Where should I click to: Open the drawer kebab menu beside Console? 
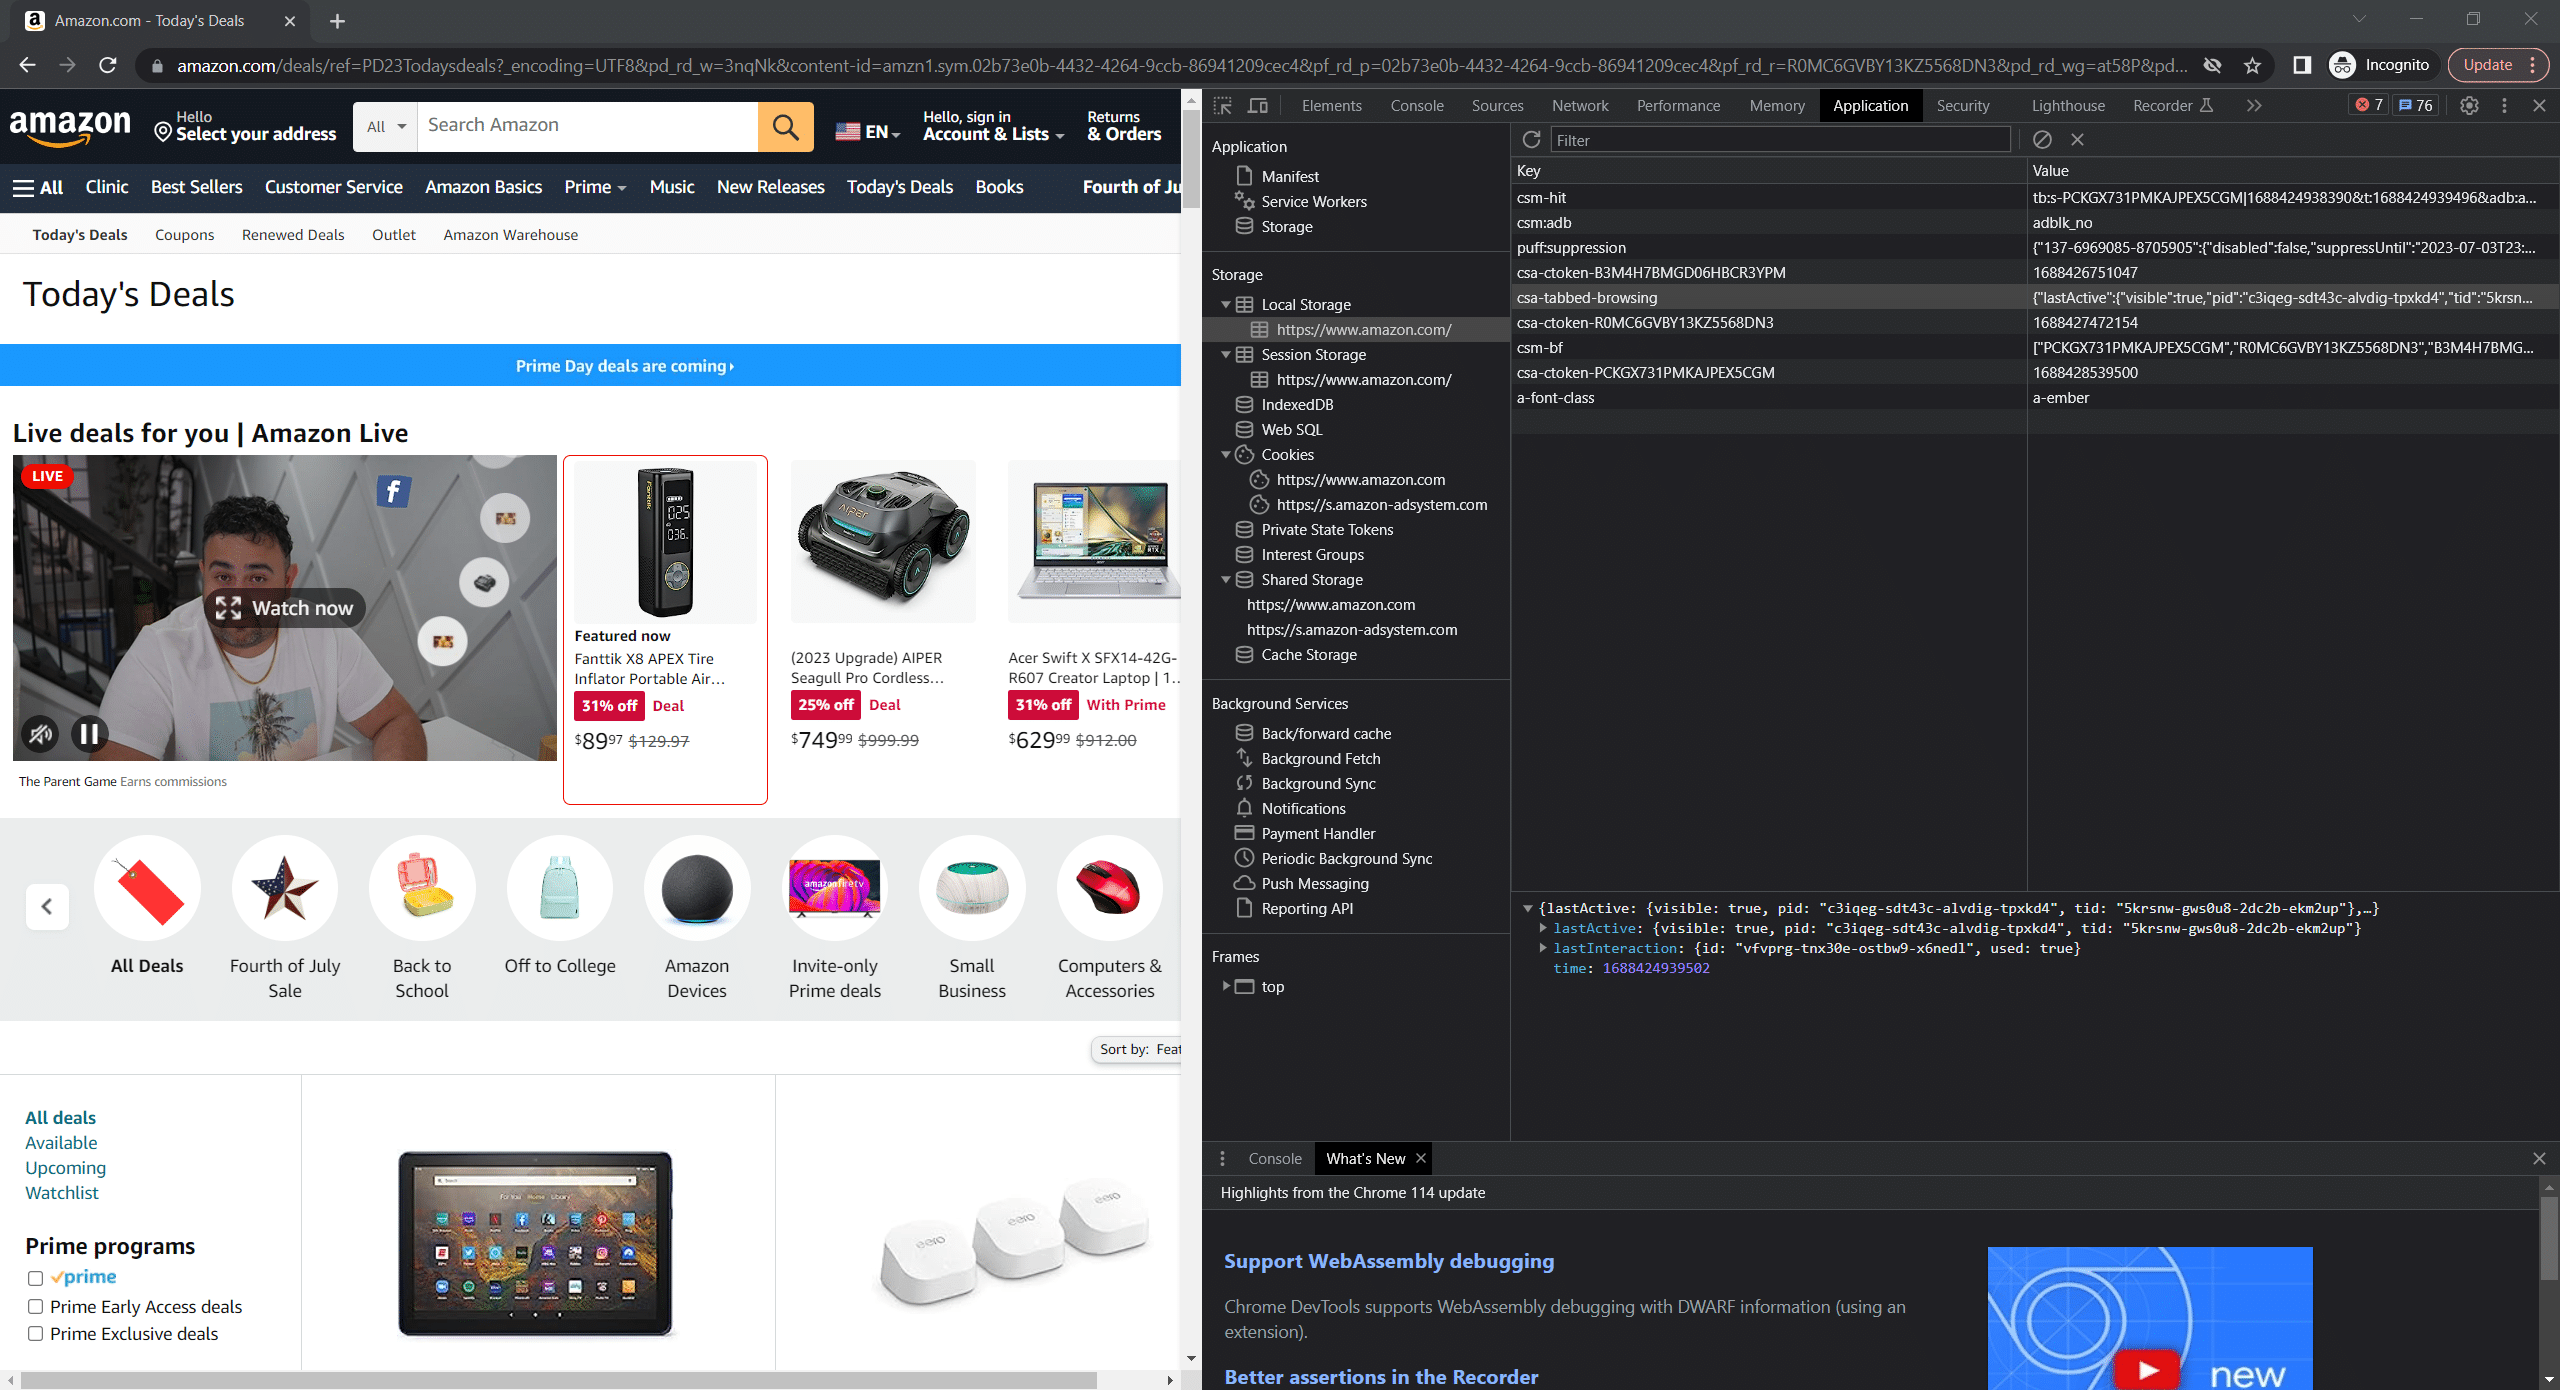point(1222,1158)
